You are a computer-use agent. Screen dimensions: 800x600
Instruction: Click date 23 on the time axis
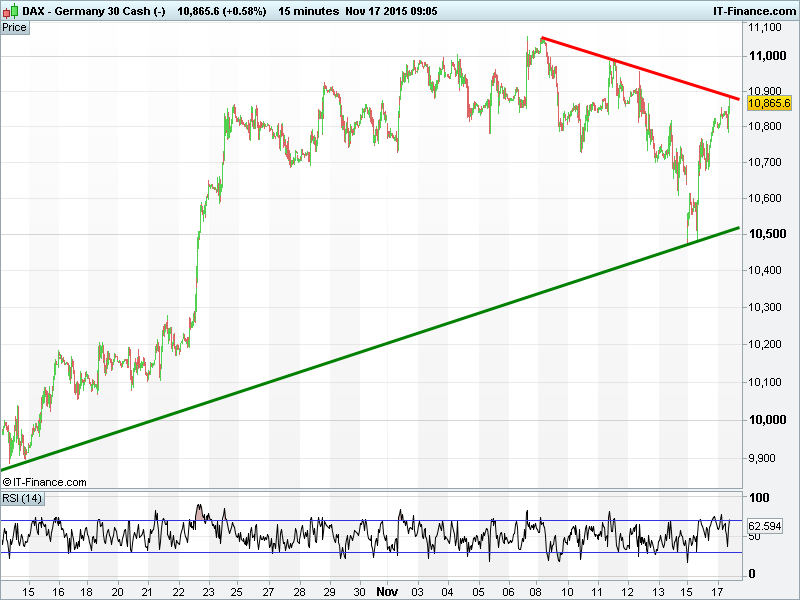(x=207, y=591)
